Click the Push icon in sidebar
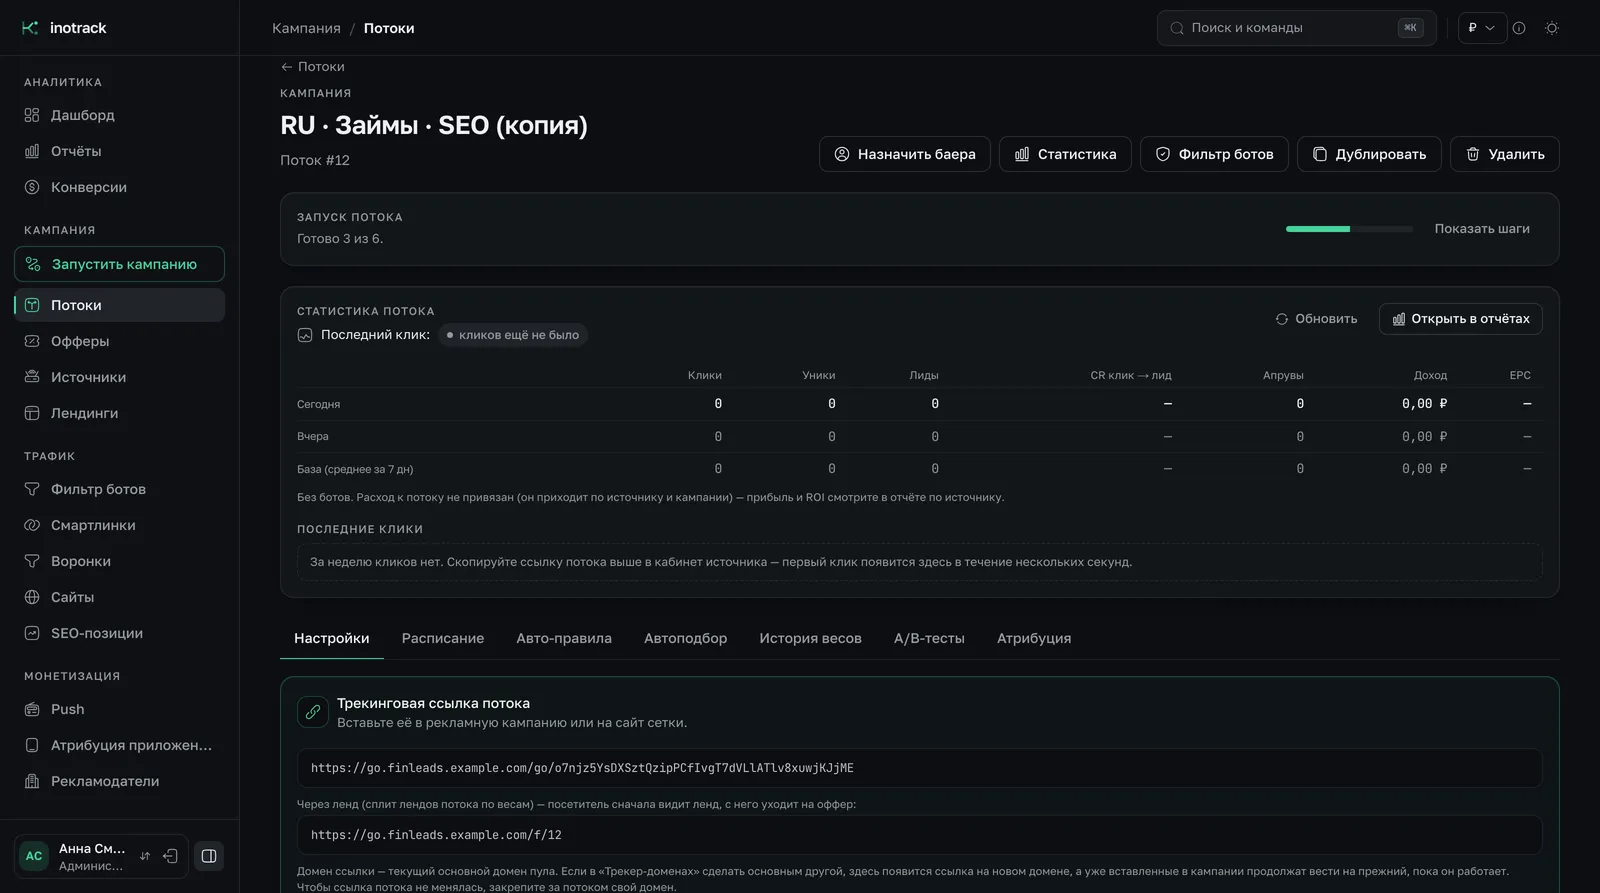This screenshot has height=893, width=1600. [32, 709]
